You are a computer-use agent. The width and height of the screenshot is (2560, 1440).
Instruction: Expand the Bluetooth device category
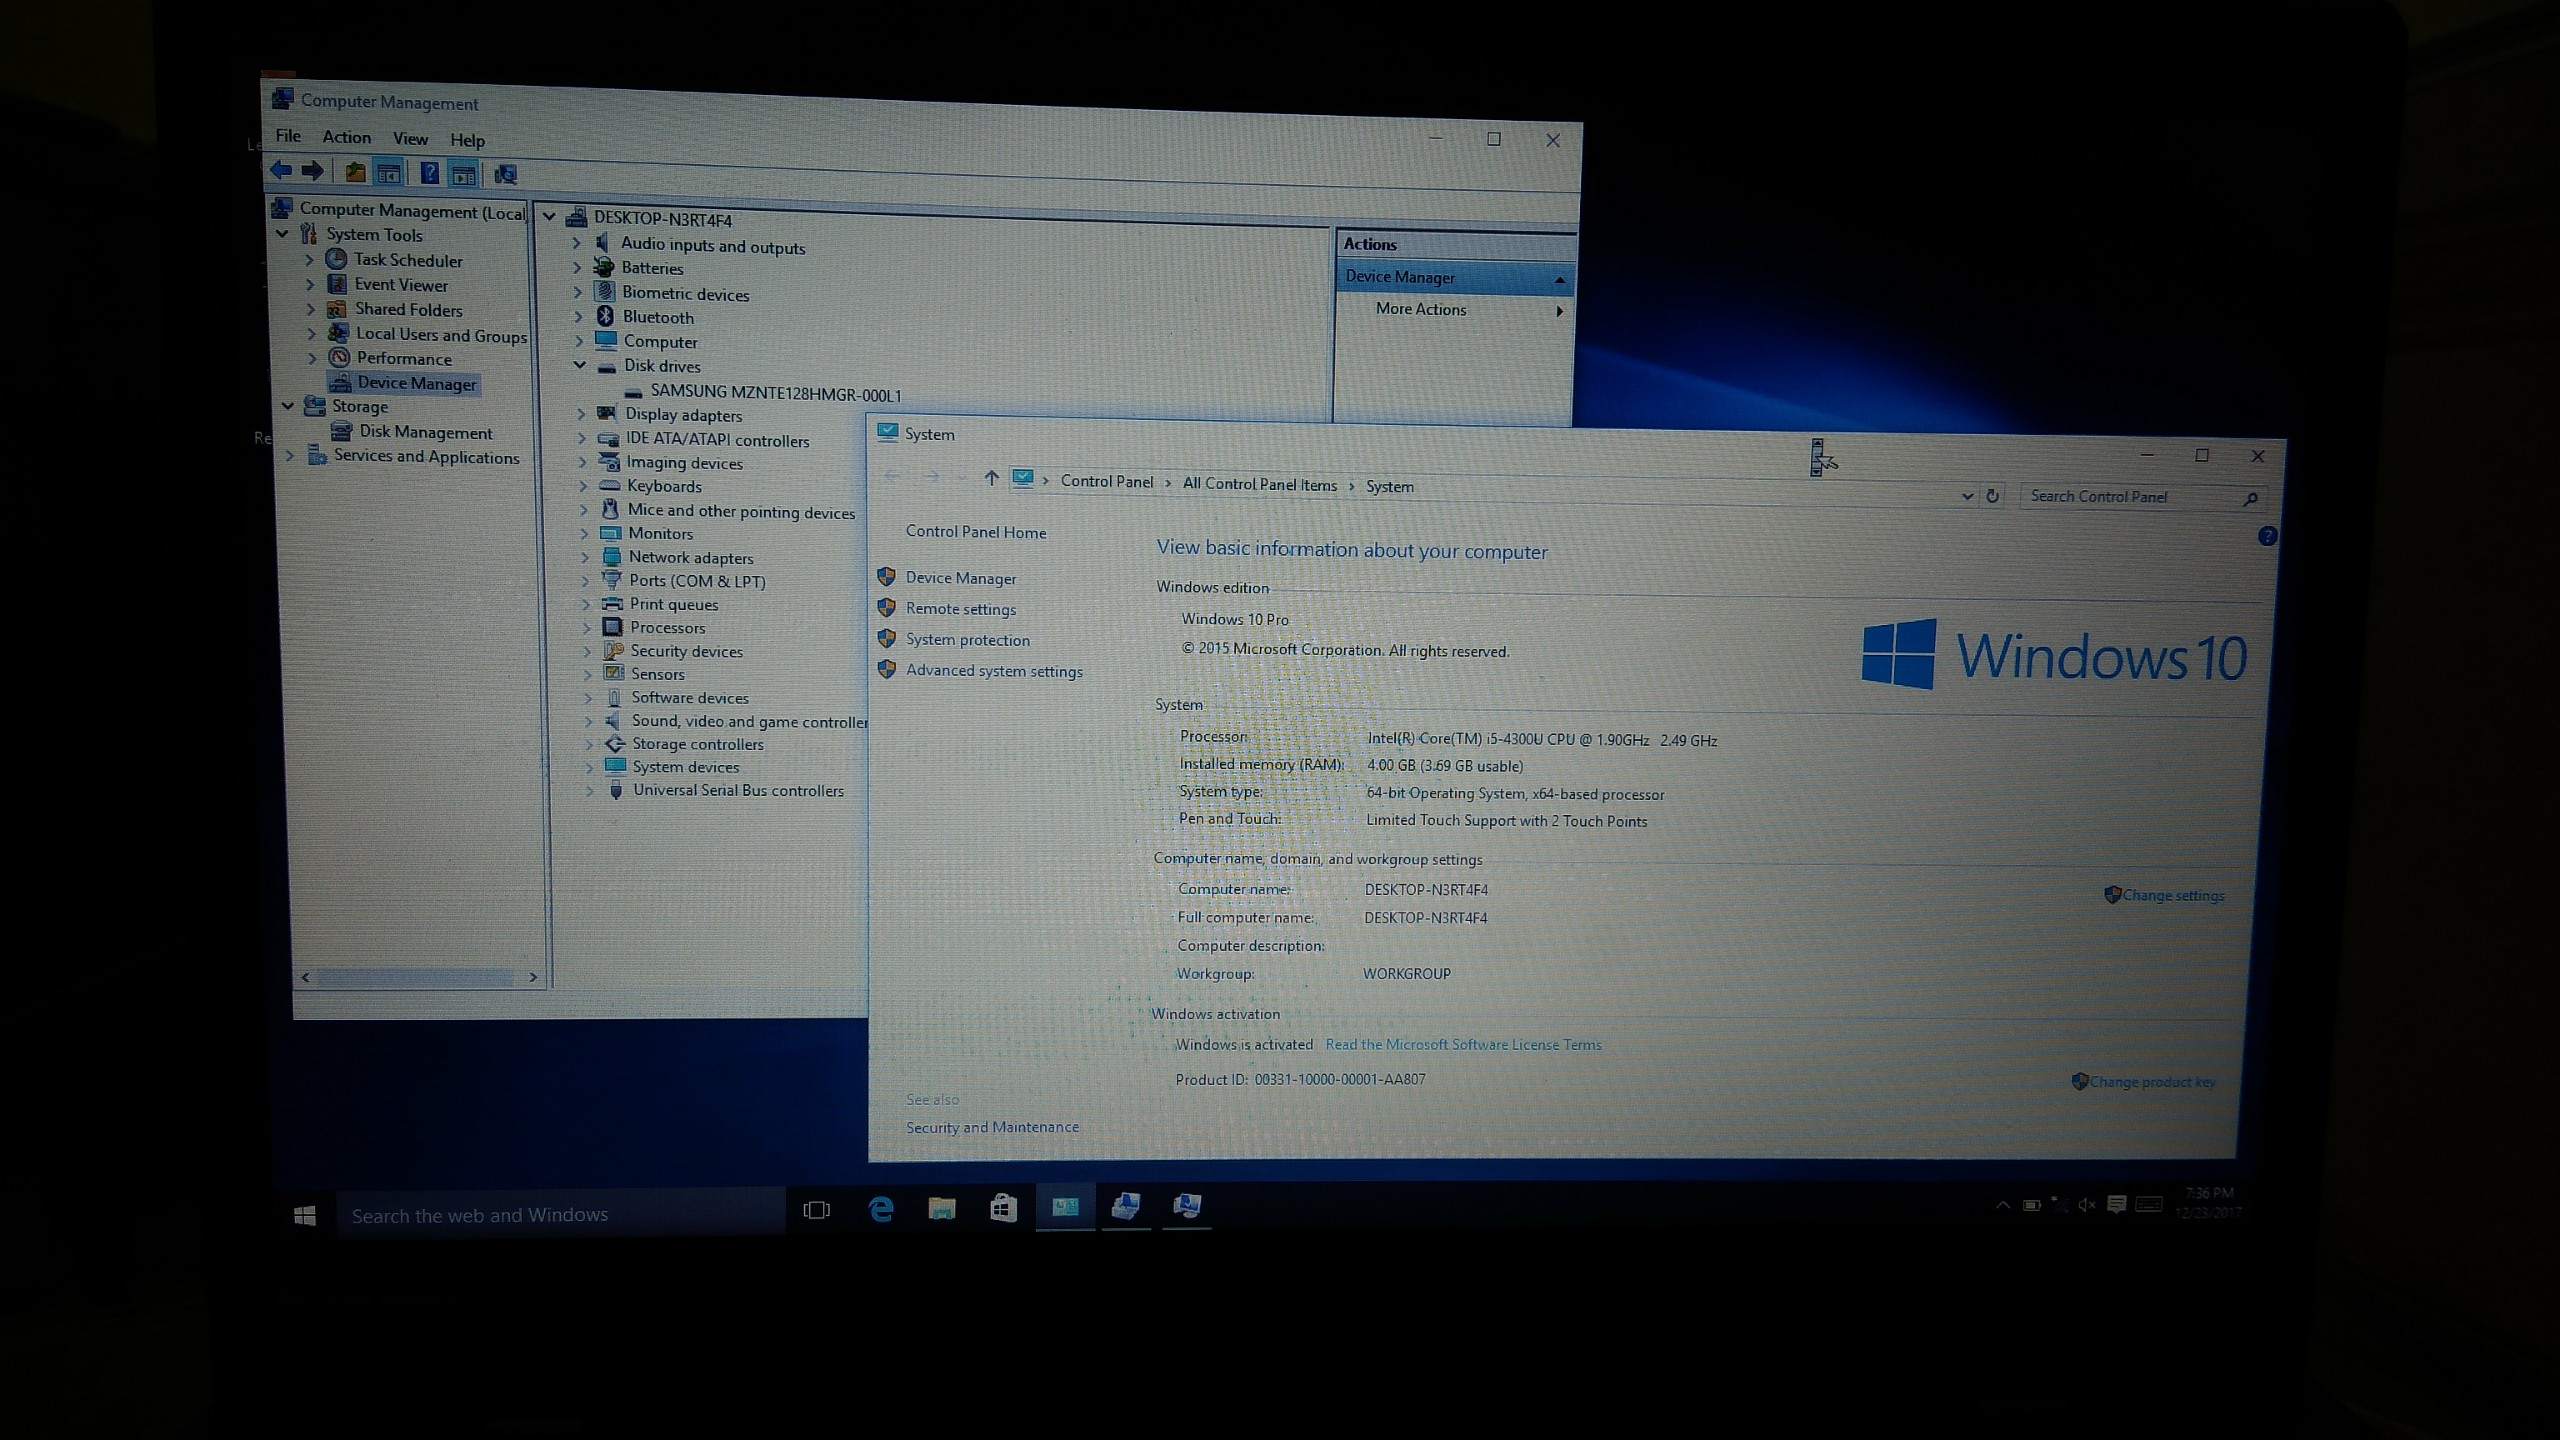pos(578,316)
